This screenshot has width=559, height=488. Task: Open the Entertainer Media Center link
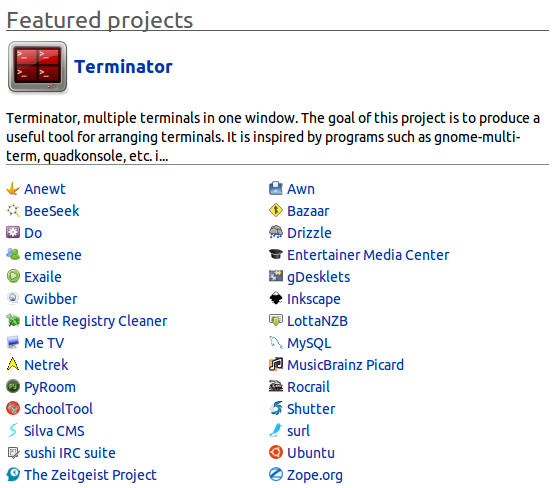(x=368, y=255)
